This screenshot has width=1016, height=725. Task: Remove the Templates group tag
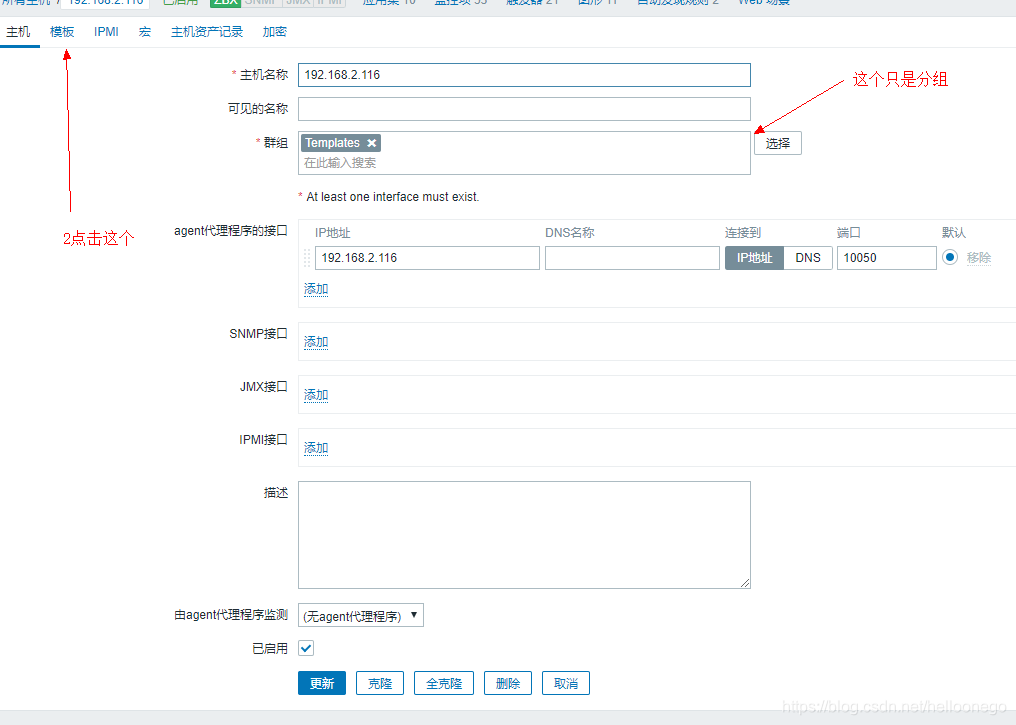pyautogui.click(x=371, y=143)
